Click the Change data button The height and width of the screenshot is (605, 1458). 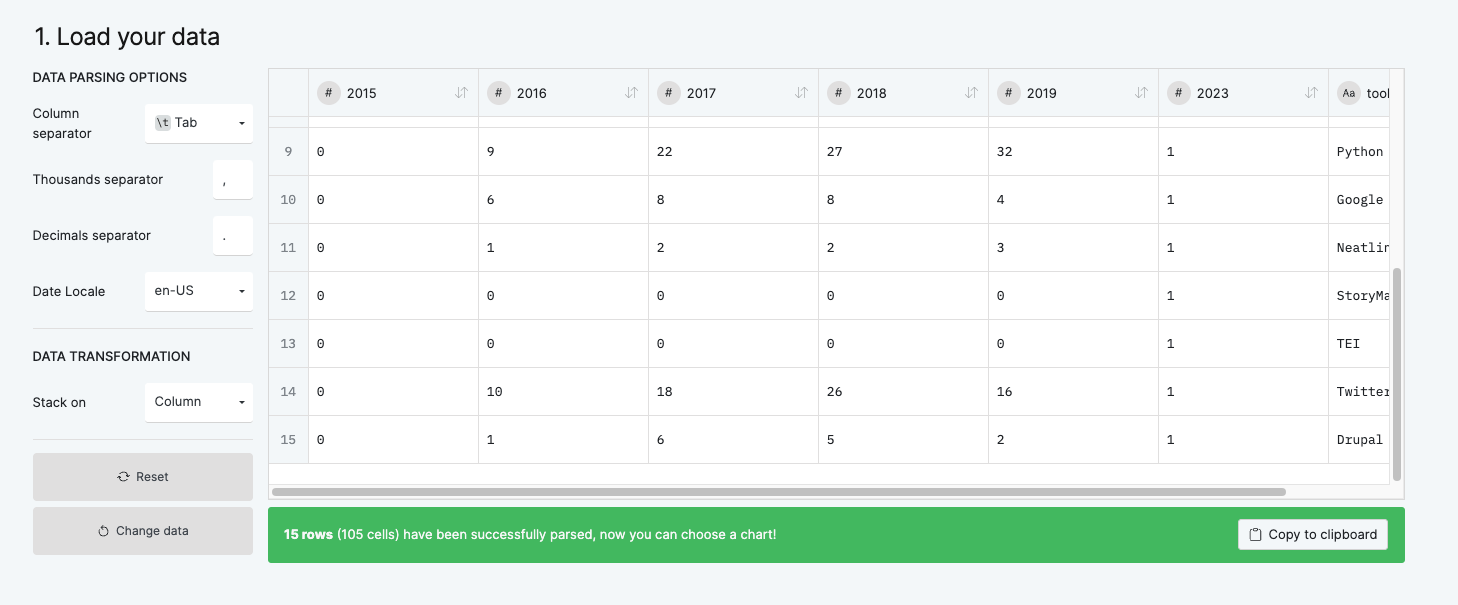[x=142, y=531]
